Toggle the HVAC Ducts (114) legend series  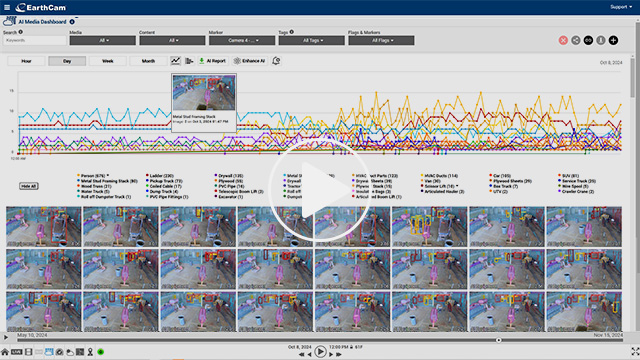pyautogui.click(x=439, y=176)
